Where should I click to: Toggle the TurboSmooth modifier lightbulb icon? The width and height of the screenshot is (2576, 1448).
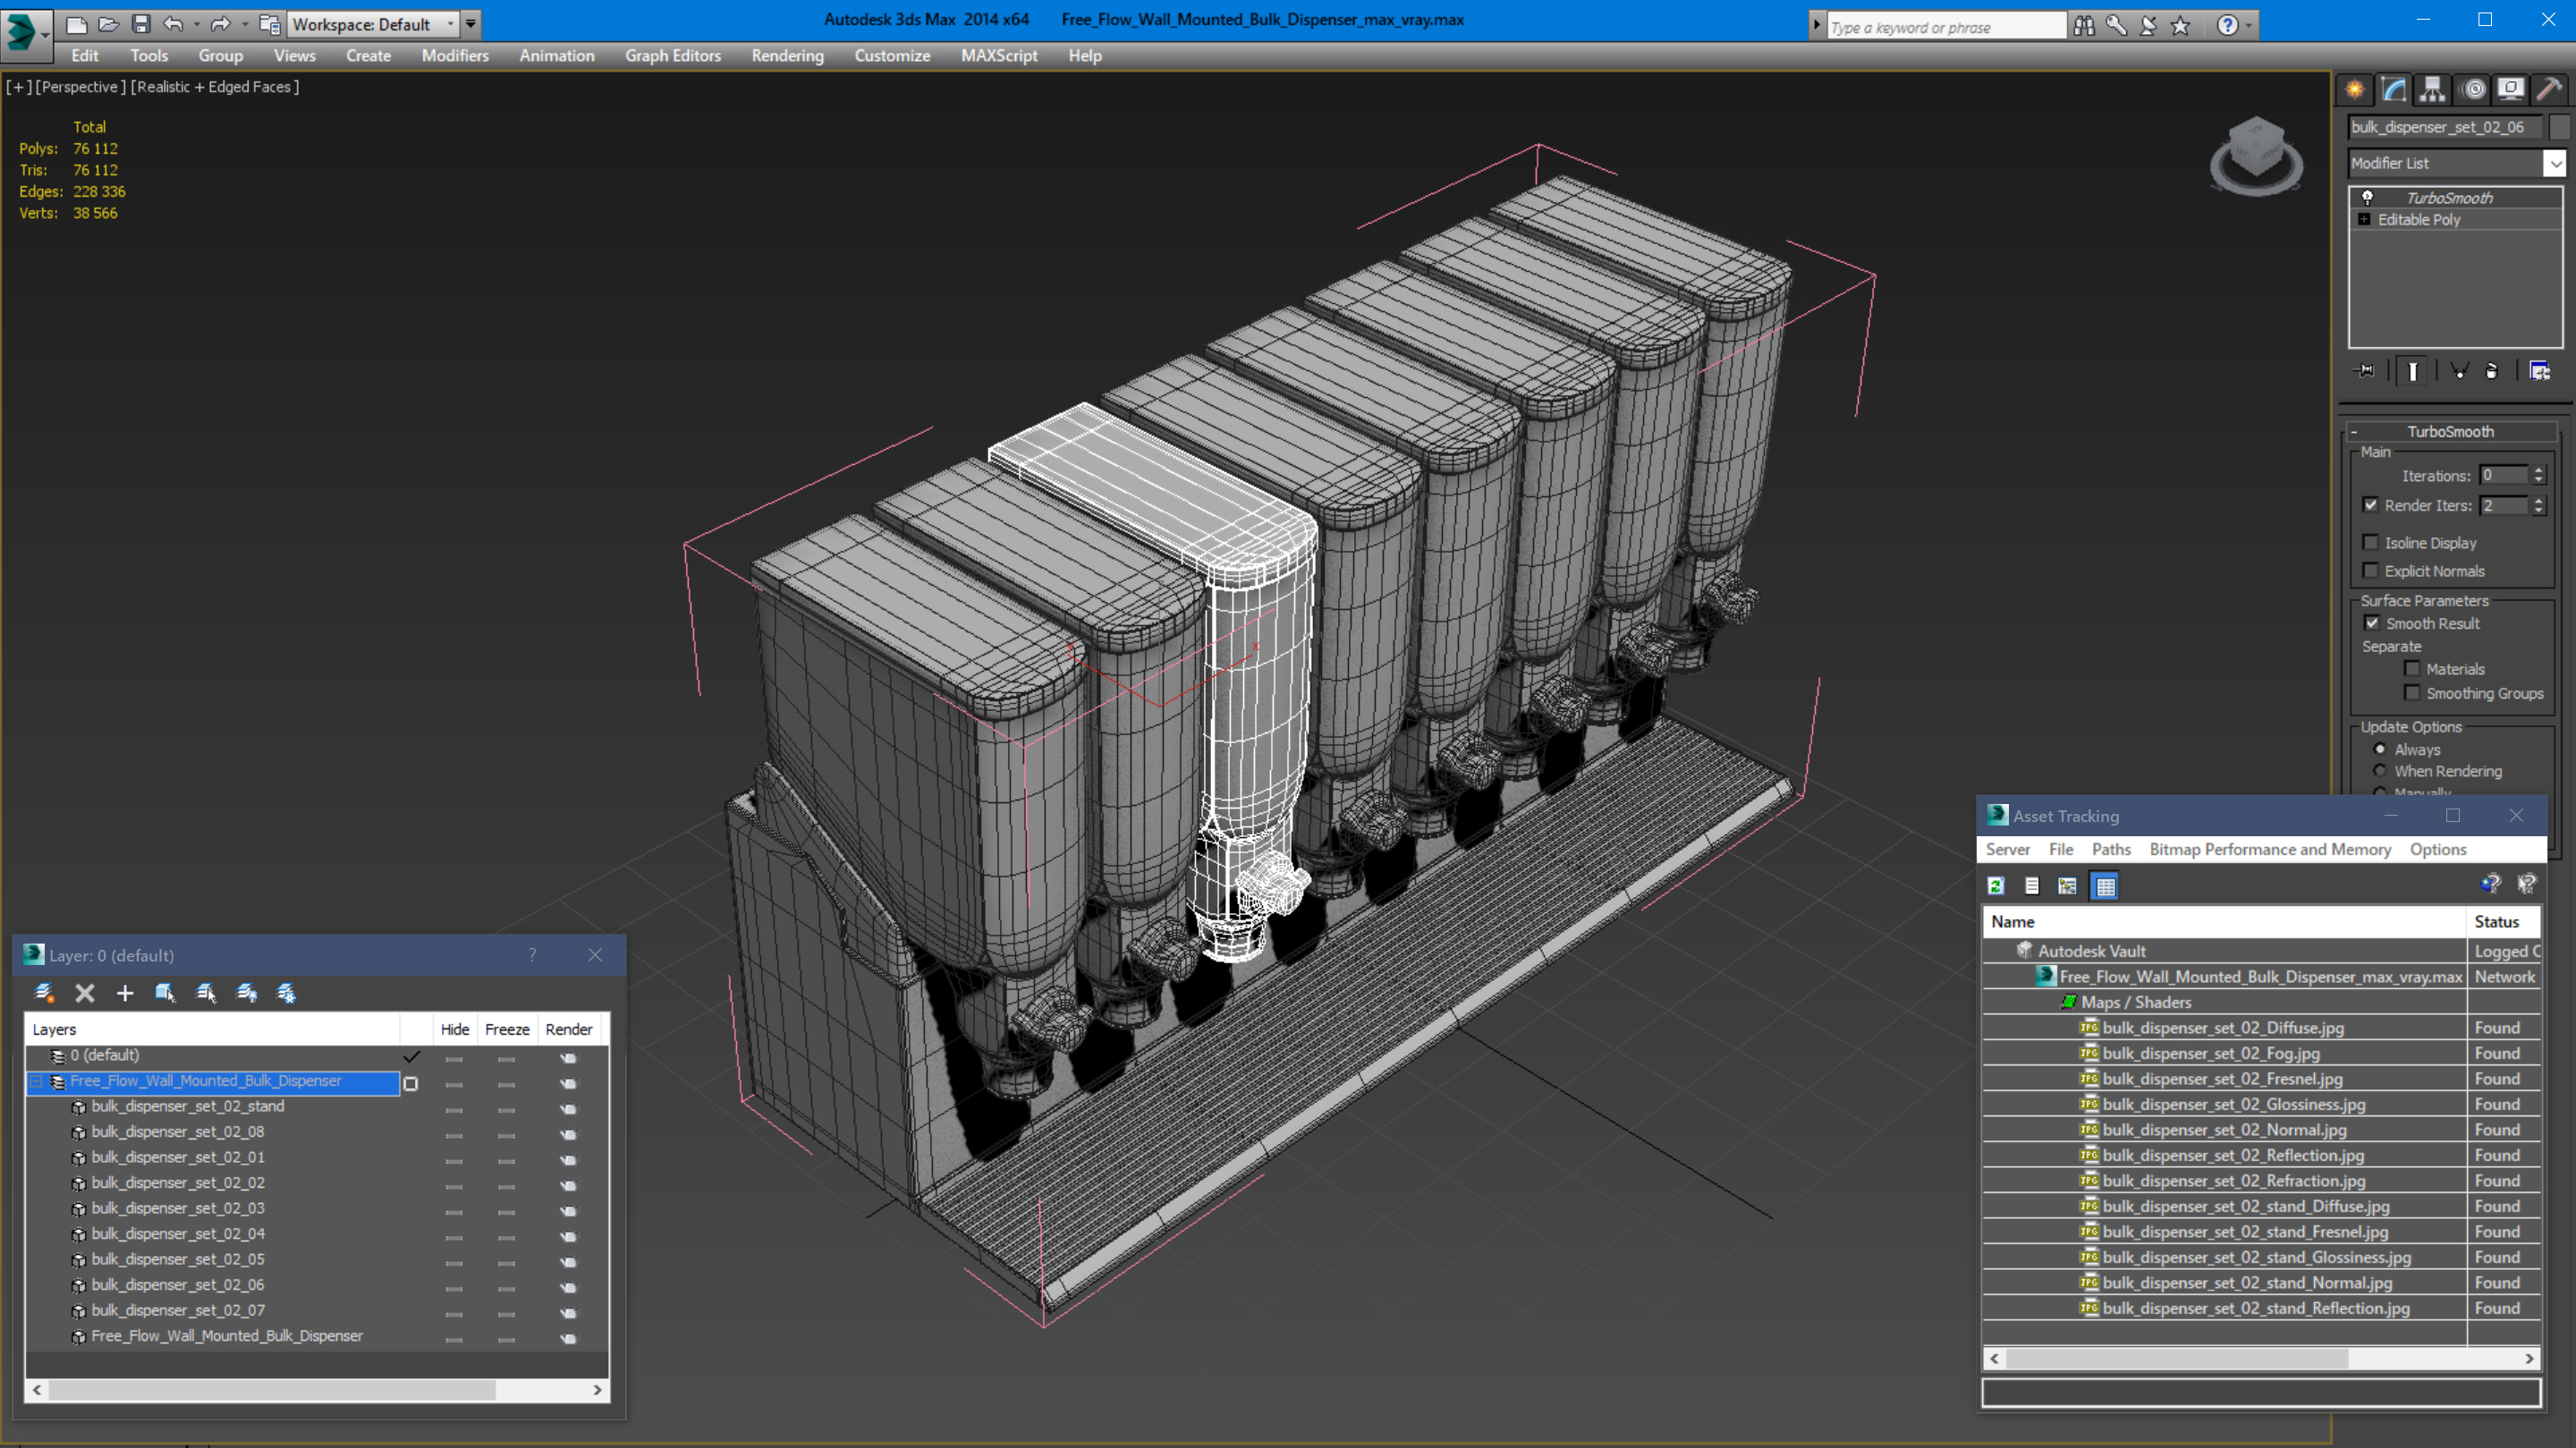[2368, 197]
